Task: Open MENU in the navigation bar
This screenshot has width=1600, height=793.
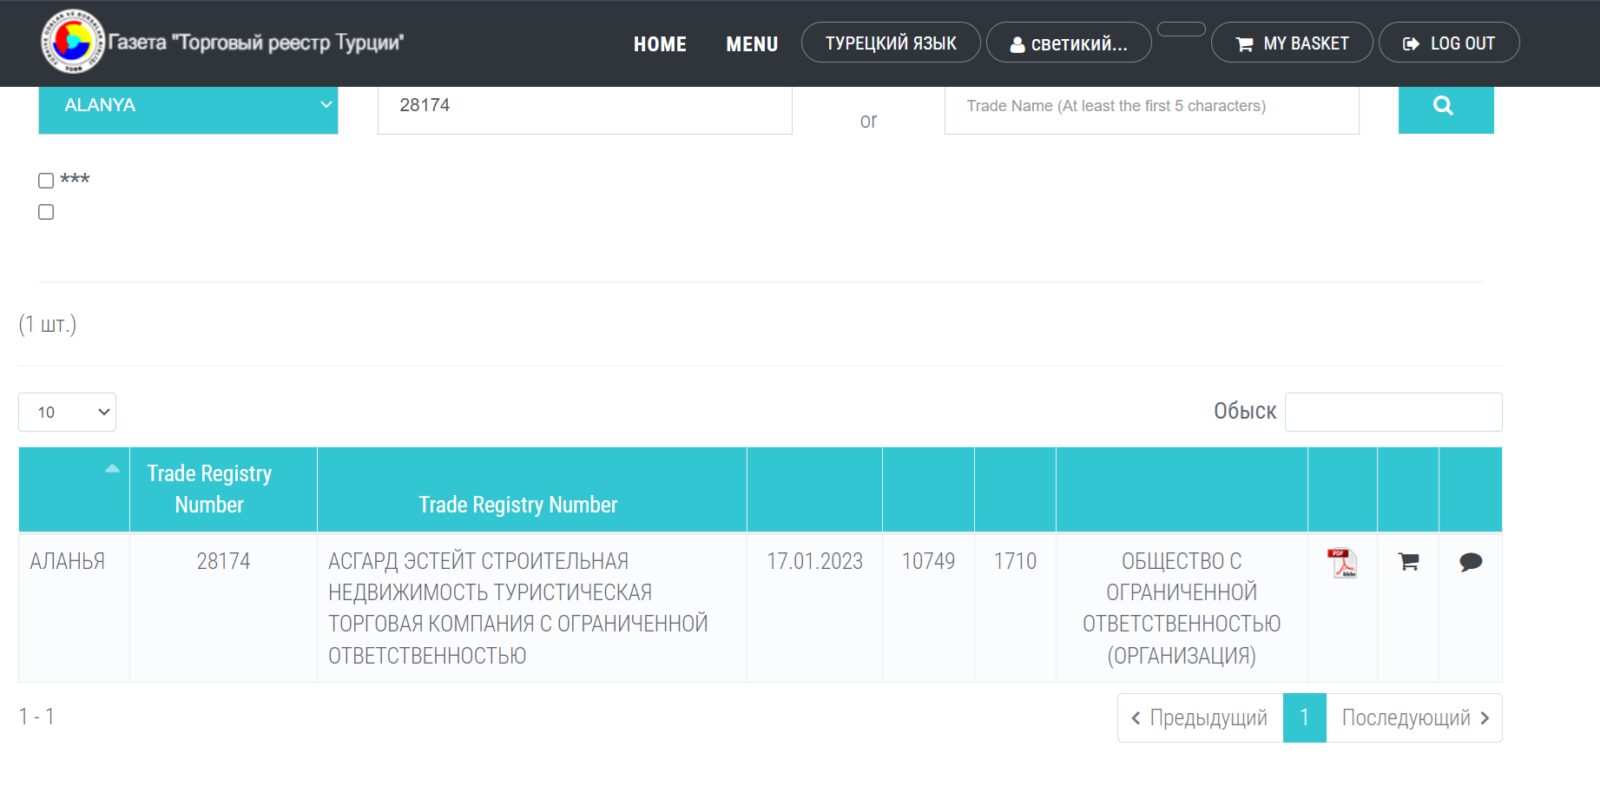Action: 752,44
